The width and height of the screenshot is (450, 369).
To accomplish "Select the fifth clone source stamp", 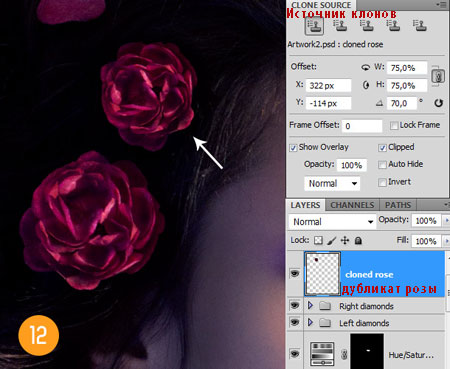I will [x=420, y=25].
